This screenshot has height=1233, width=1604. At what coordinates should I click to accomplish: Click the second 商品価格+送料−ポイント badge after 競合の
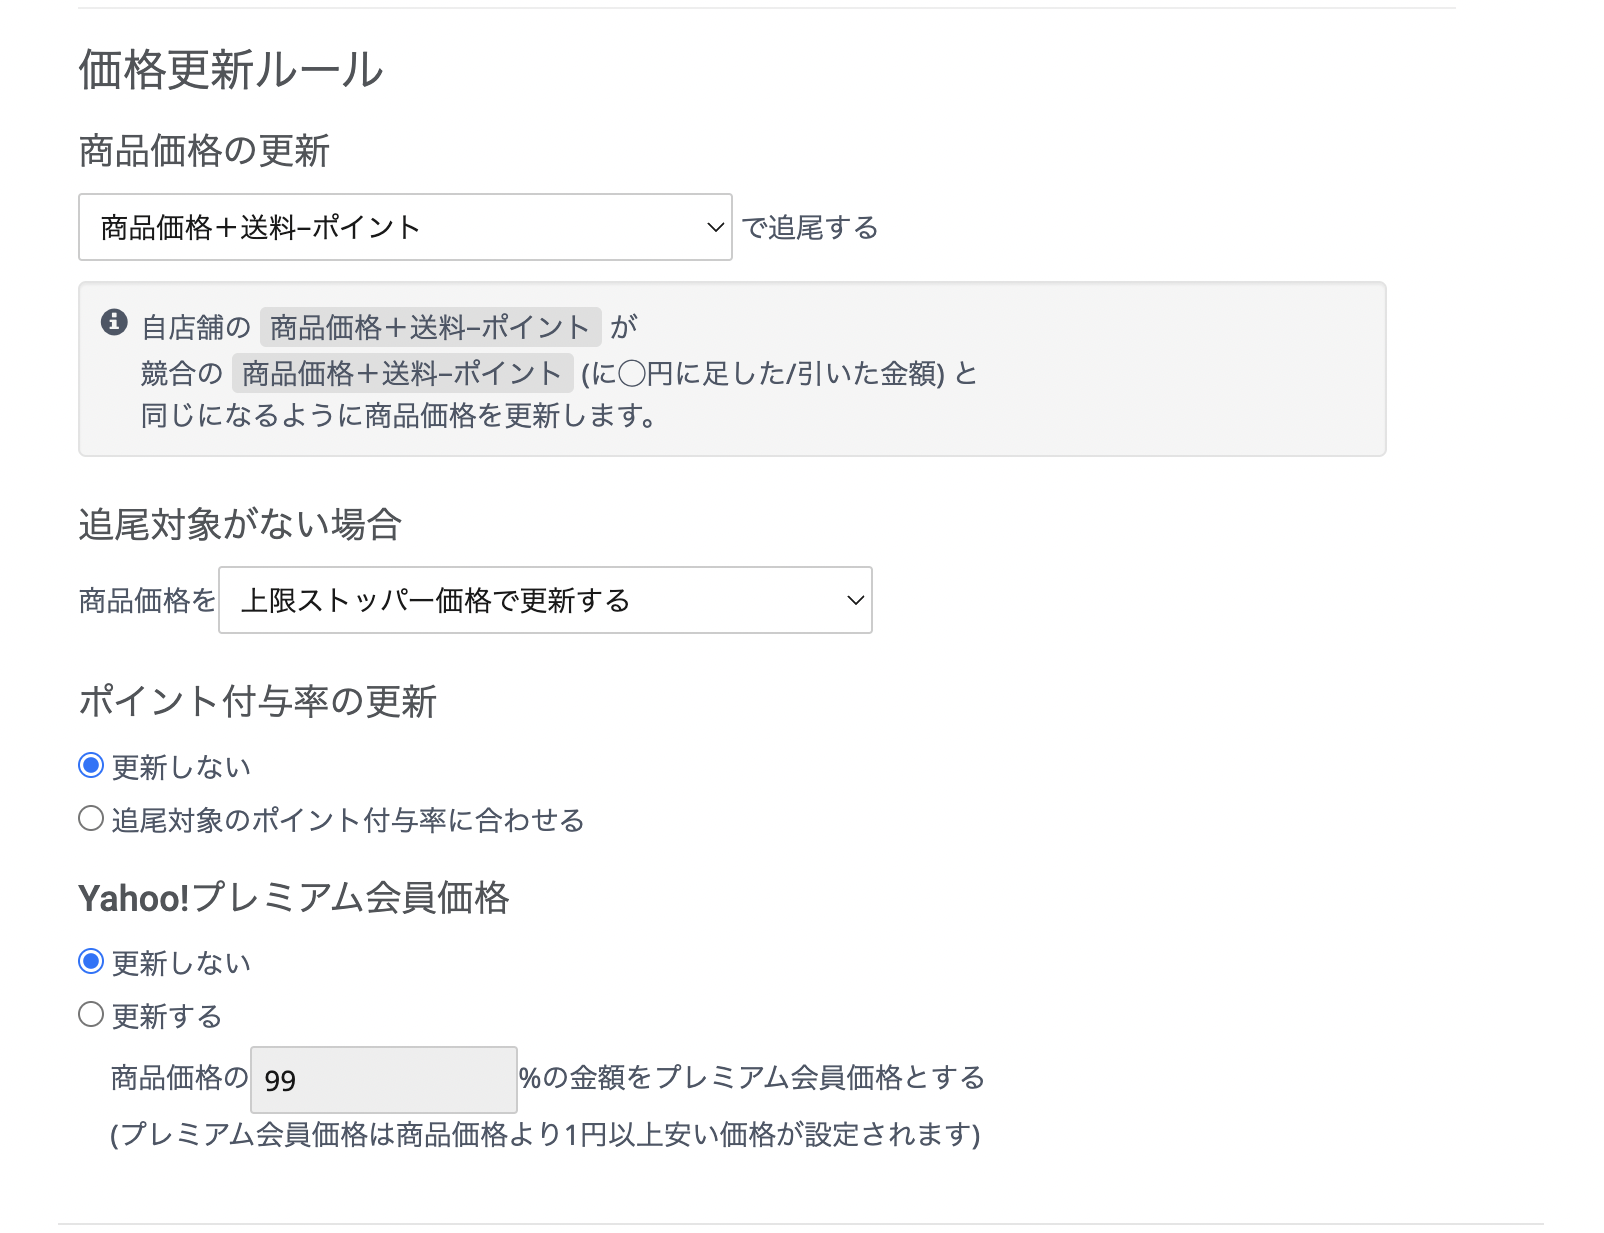402,373
